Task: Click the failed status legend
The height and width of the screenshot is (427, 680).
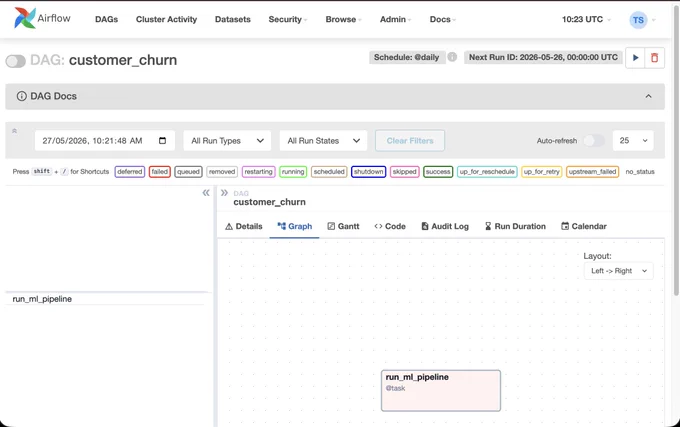Action: coord(160,172)
